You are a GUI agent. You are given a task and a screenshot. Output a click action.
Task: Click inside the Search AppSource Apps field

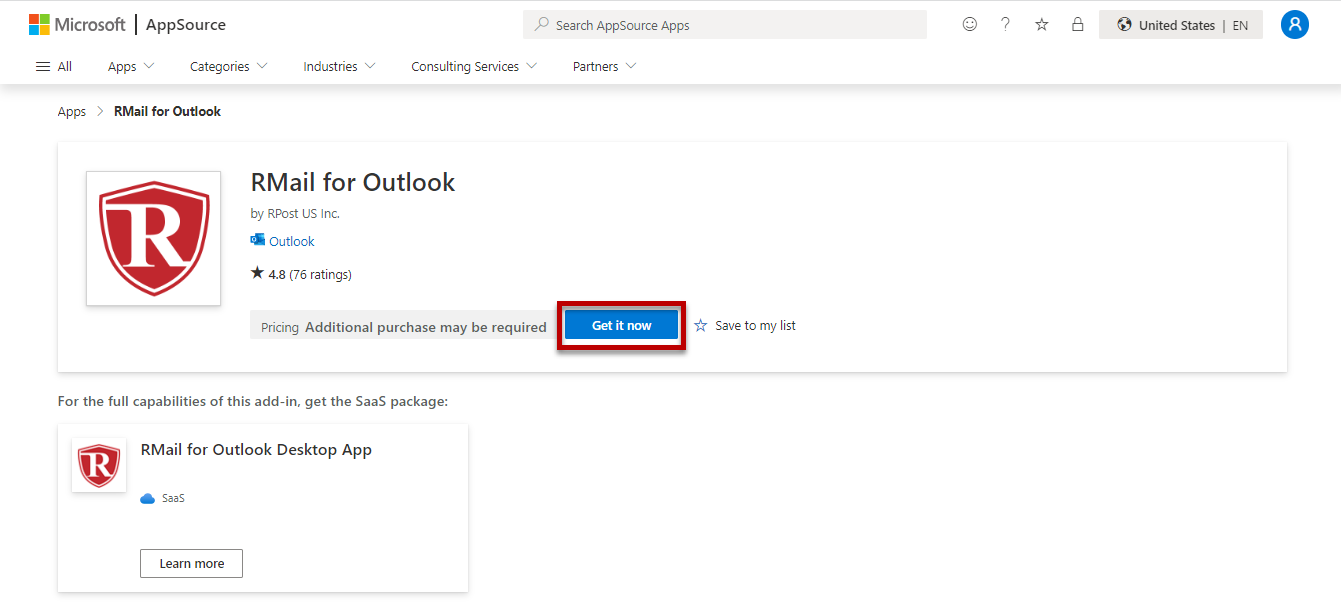click(x=725, y=24)
